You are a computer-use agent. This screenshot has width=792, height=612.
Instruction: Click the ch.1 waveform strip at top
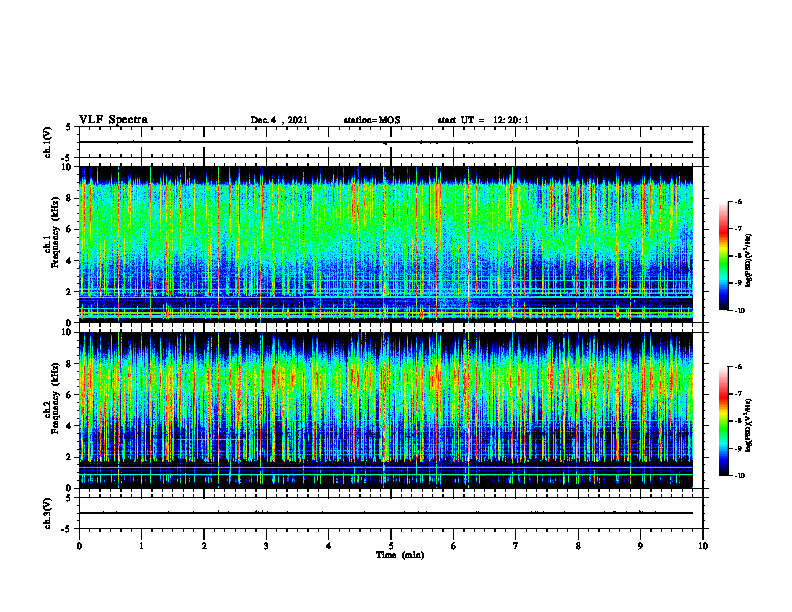tap(391, 142)
